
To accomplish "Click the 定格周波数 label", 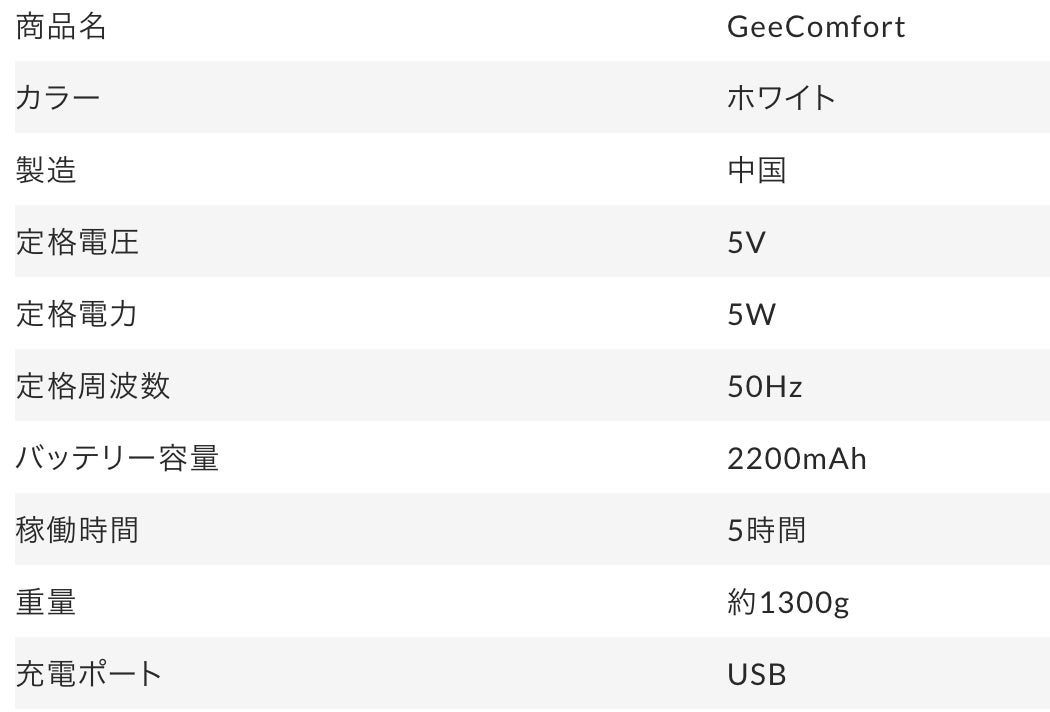I will 93,386.
